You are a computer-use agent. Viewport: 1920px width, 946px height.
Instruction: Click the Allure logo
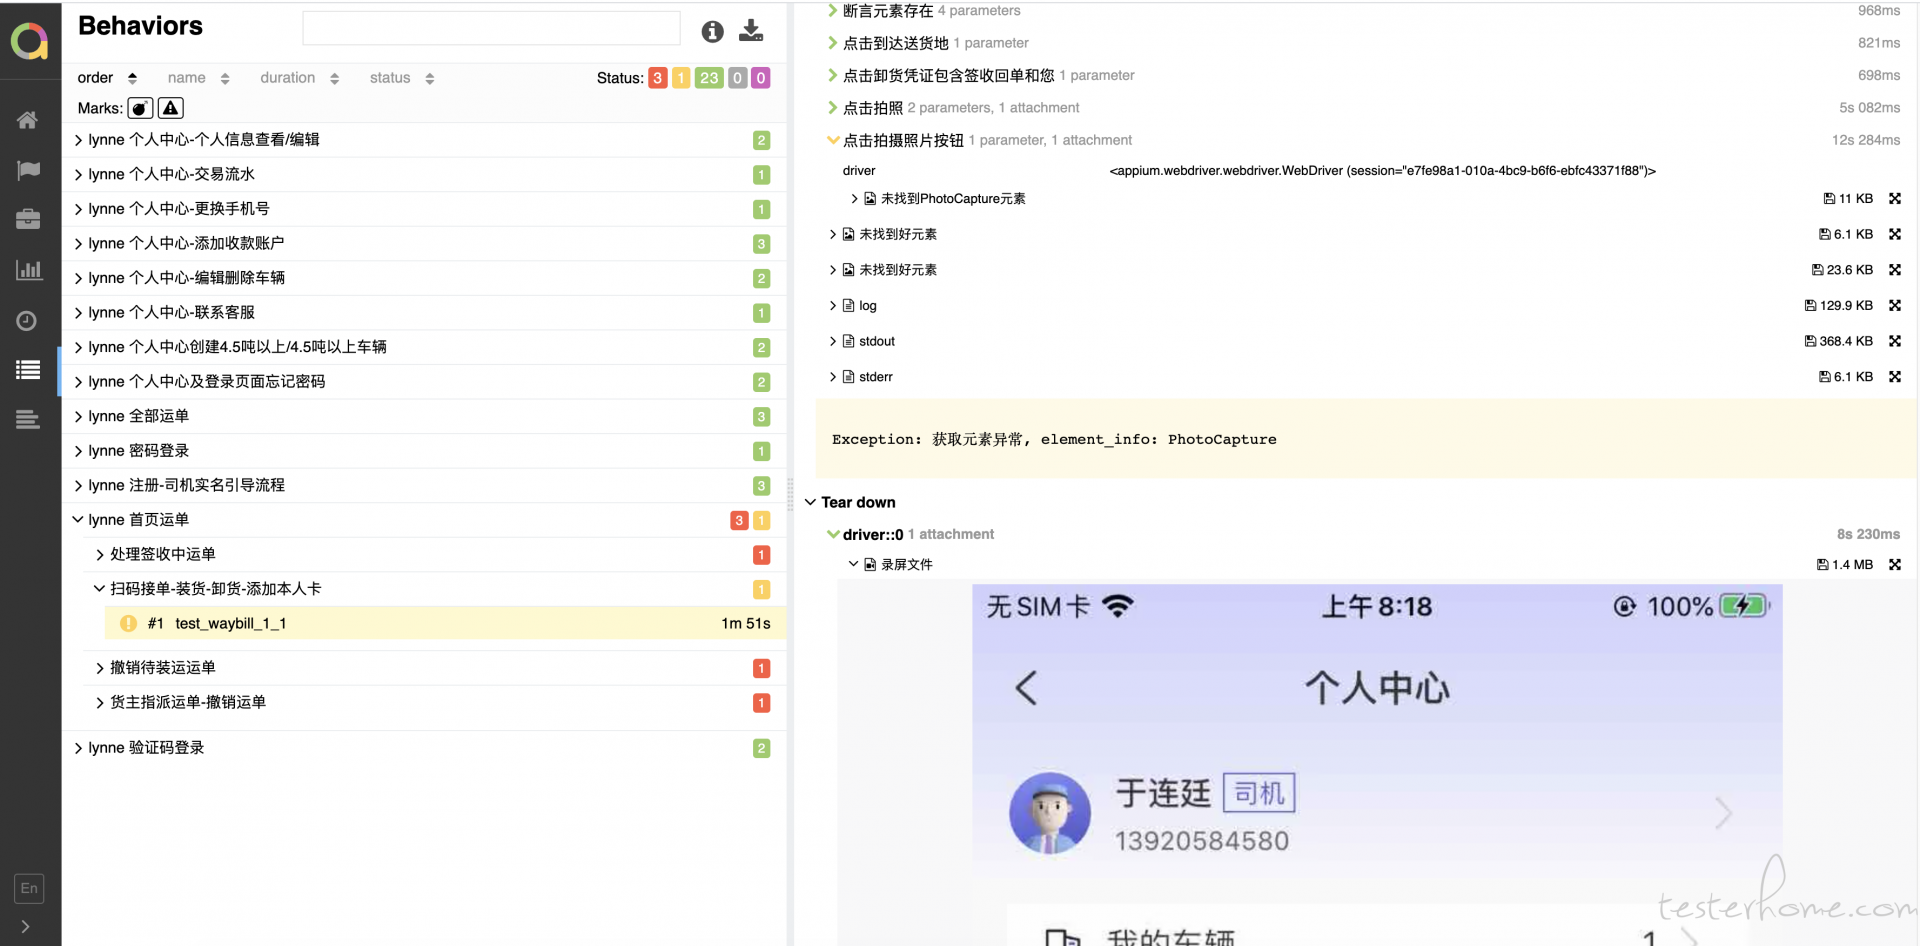click(x=30, y=41)
